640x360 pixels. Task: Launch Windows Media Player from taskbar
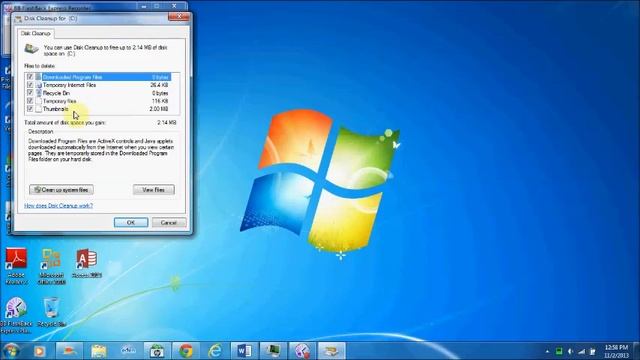[x=40, y=351]
